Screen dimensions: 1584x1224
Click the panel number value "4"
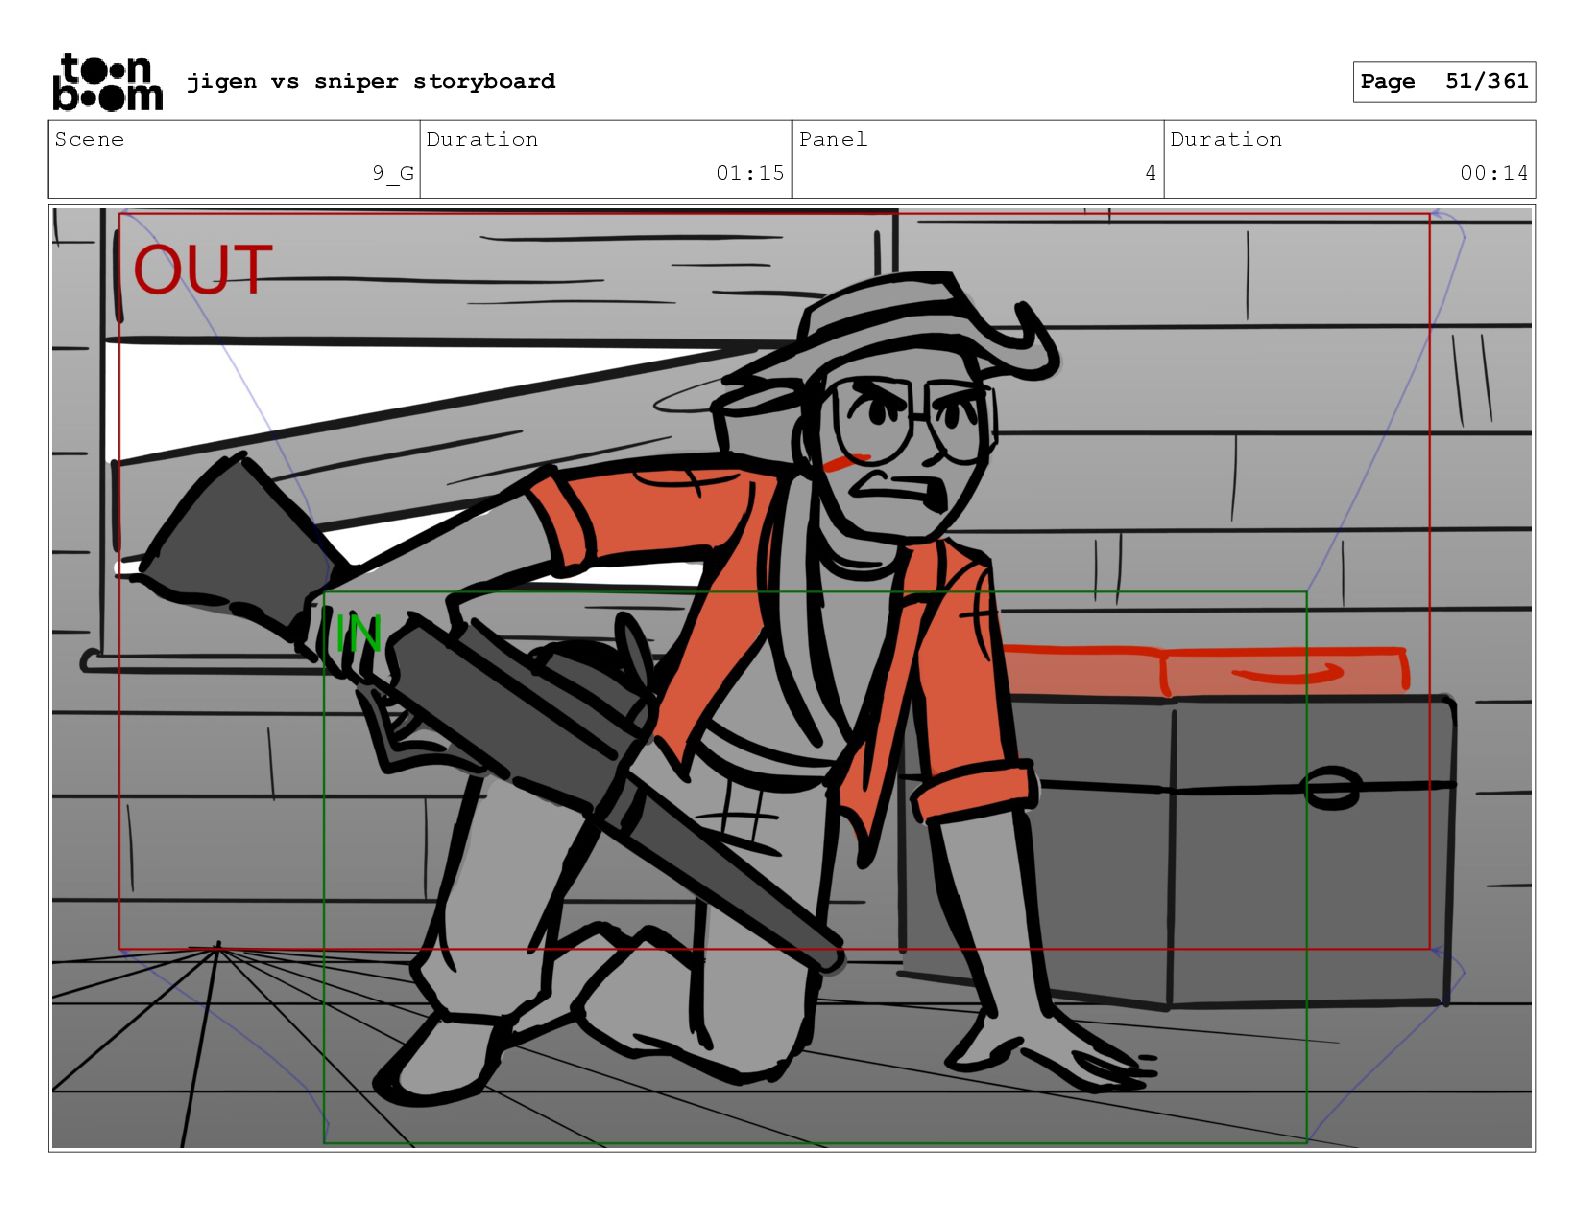click(x=1151, y=173)
